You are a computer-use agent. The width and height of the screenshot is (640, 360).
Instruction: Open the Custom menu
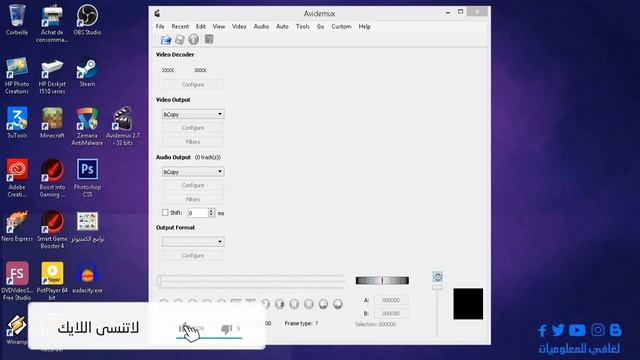click(x=341, y=27)
